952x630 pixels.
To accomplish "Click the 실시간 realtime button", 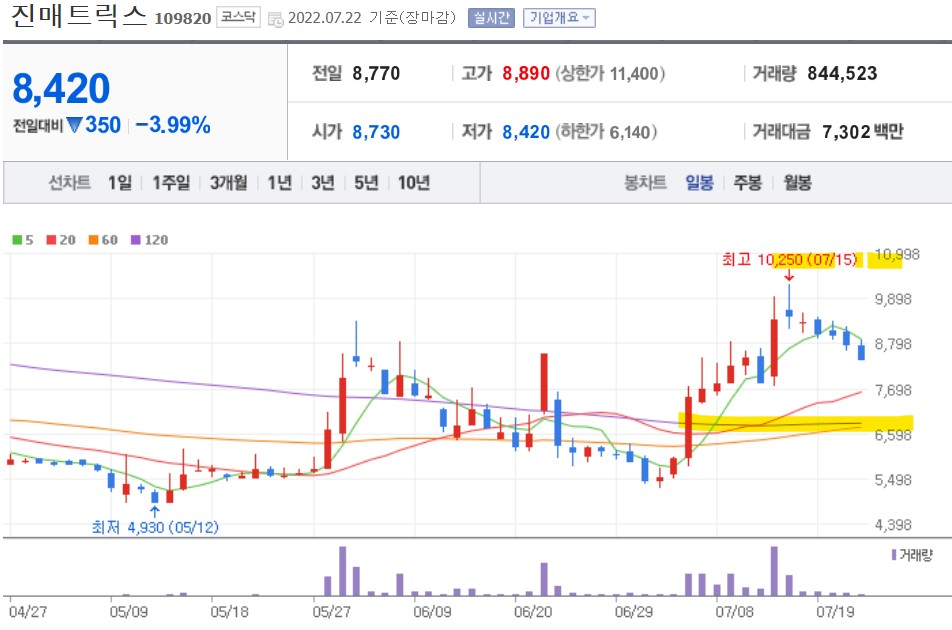I will [491, 18].
